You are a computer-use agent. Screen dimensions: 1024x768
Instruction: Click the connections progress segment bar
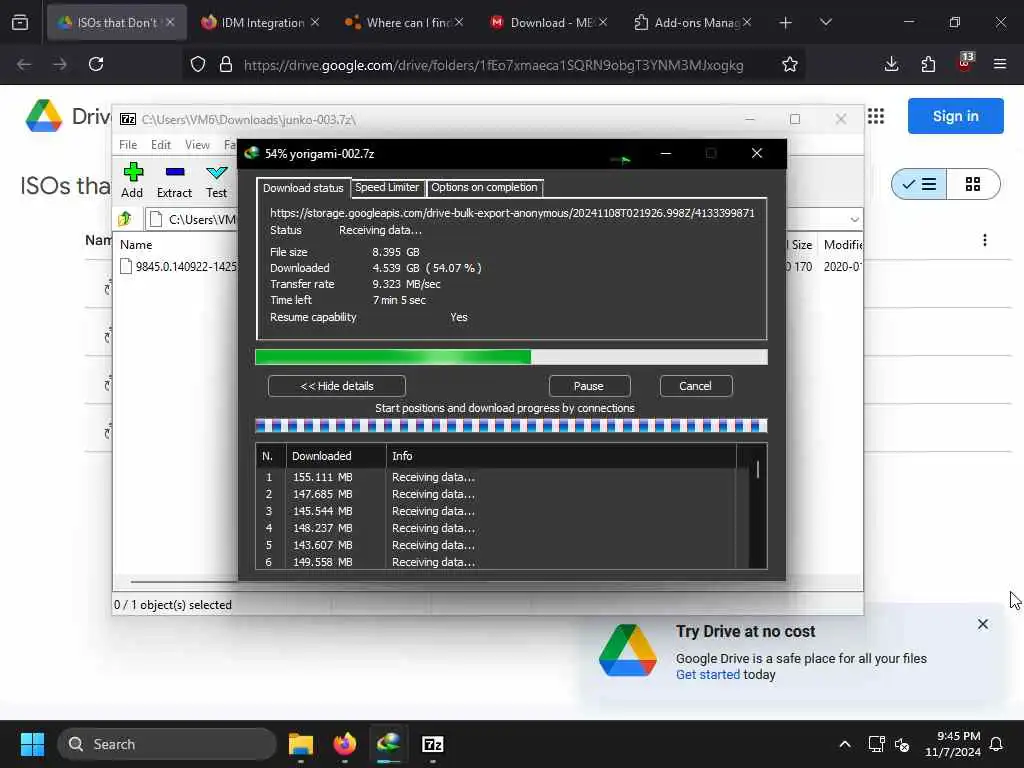point(511,426)
